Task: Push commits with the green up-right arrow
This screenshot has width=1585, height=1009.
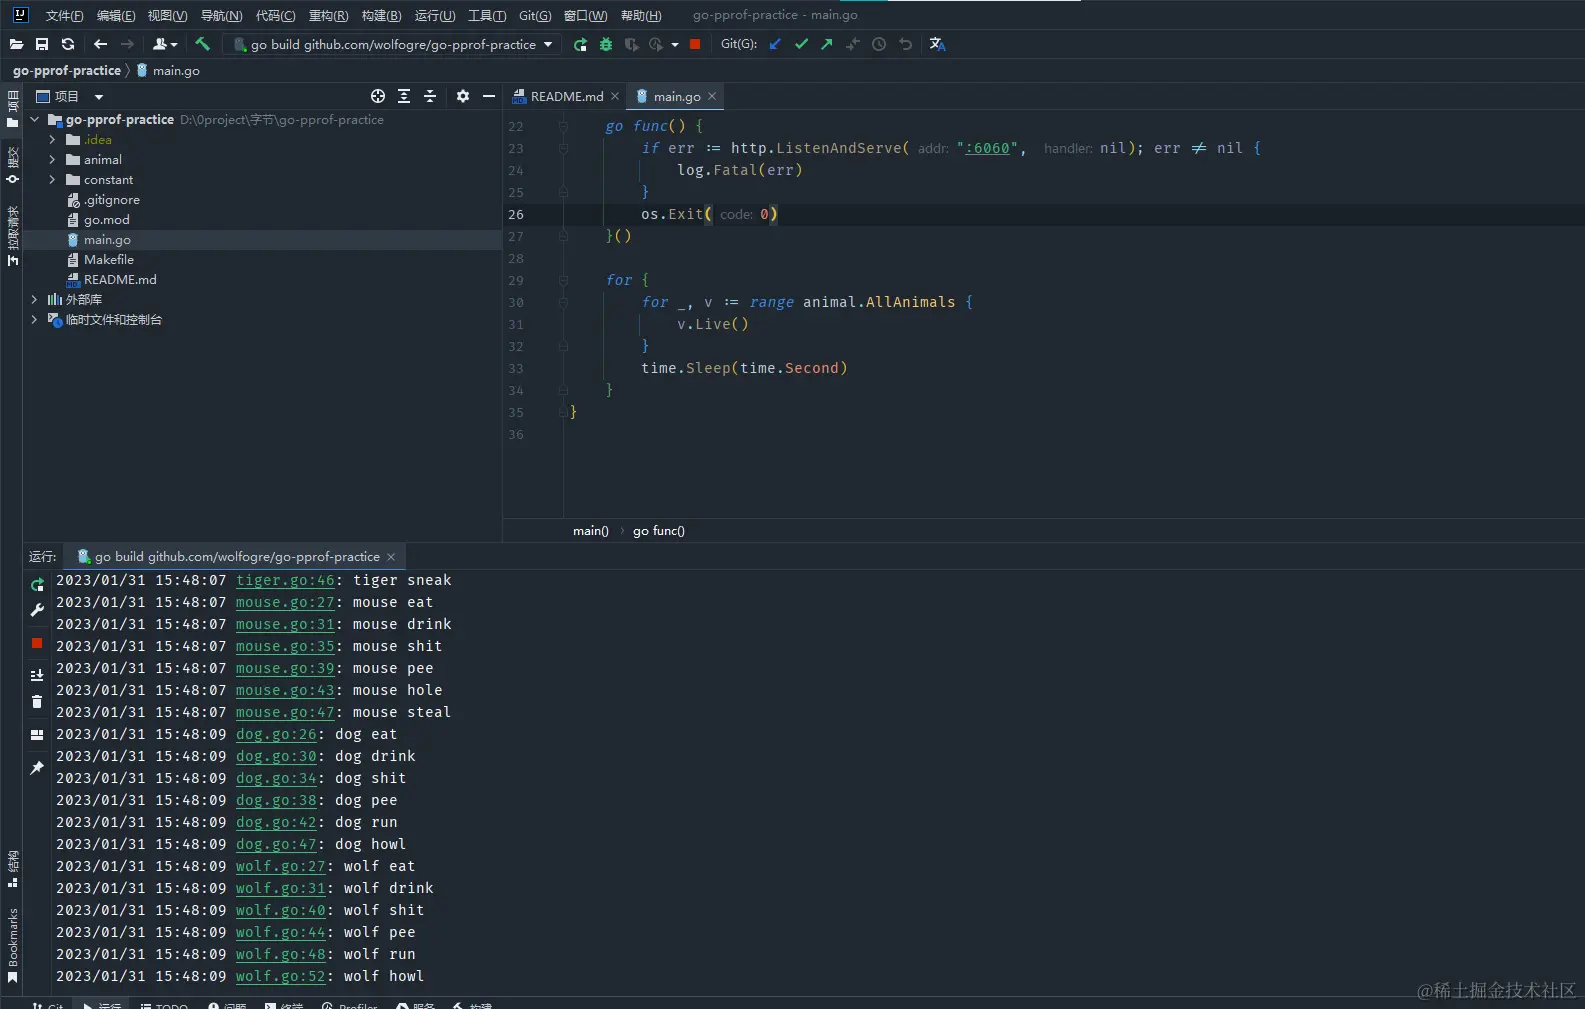Action: point(827,44)
